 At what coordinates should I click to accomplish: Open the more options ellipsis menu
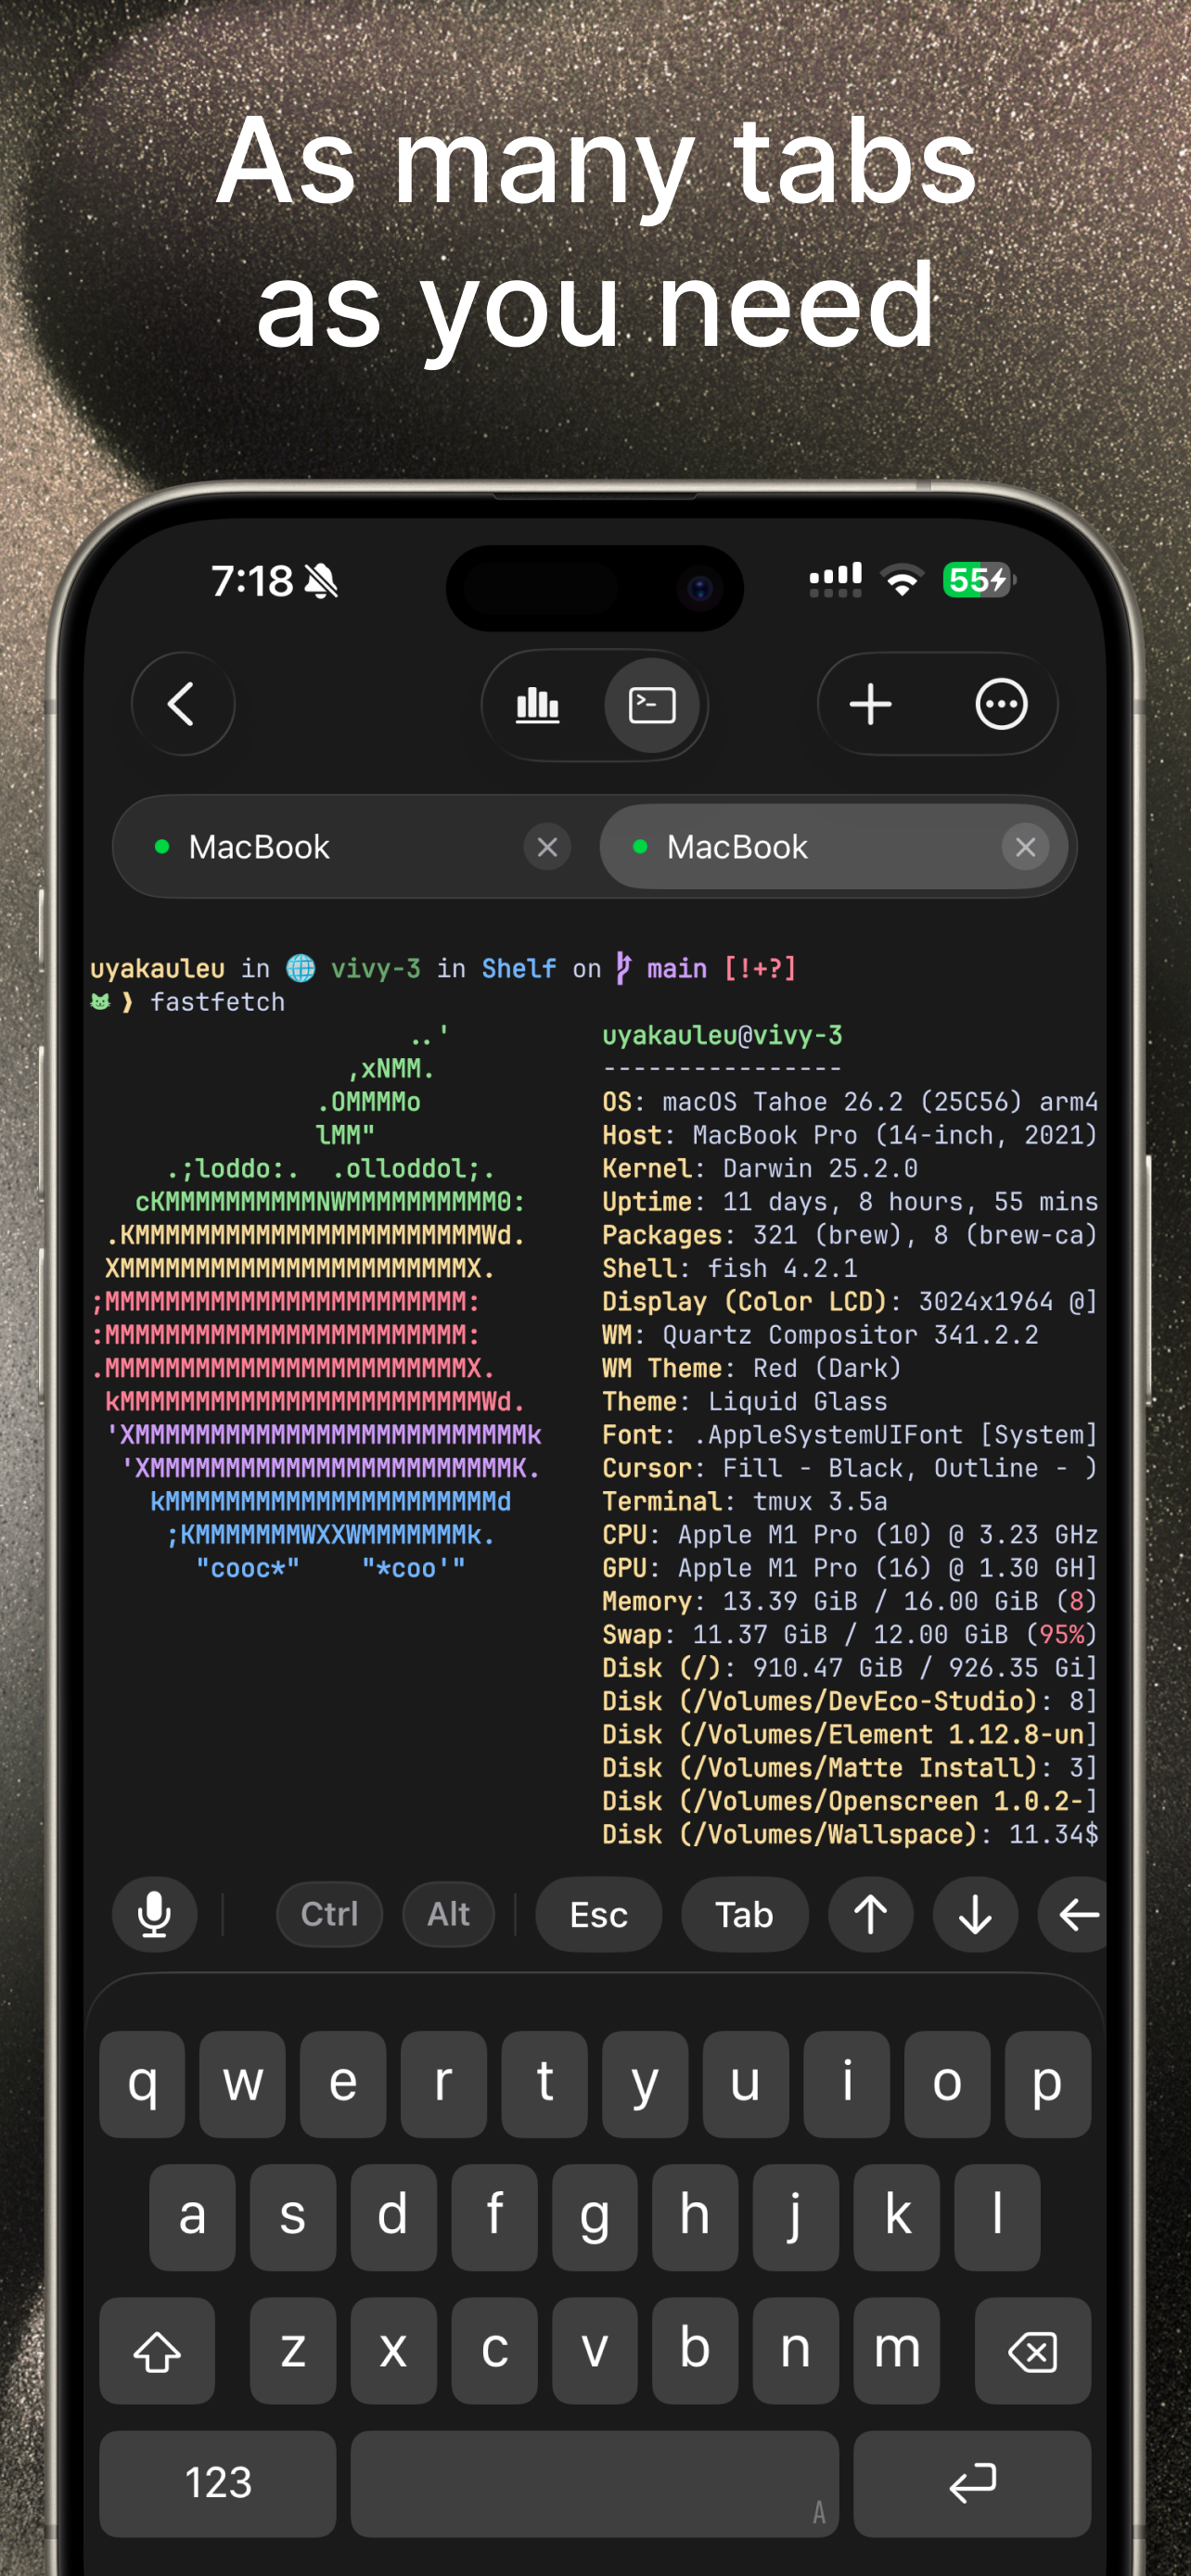(x=1001, y=704)
